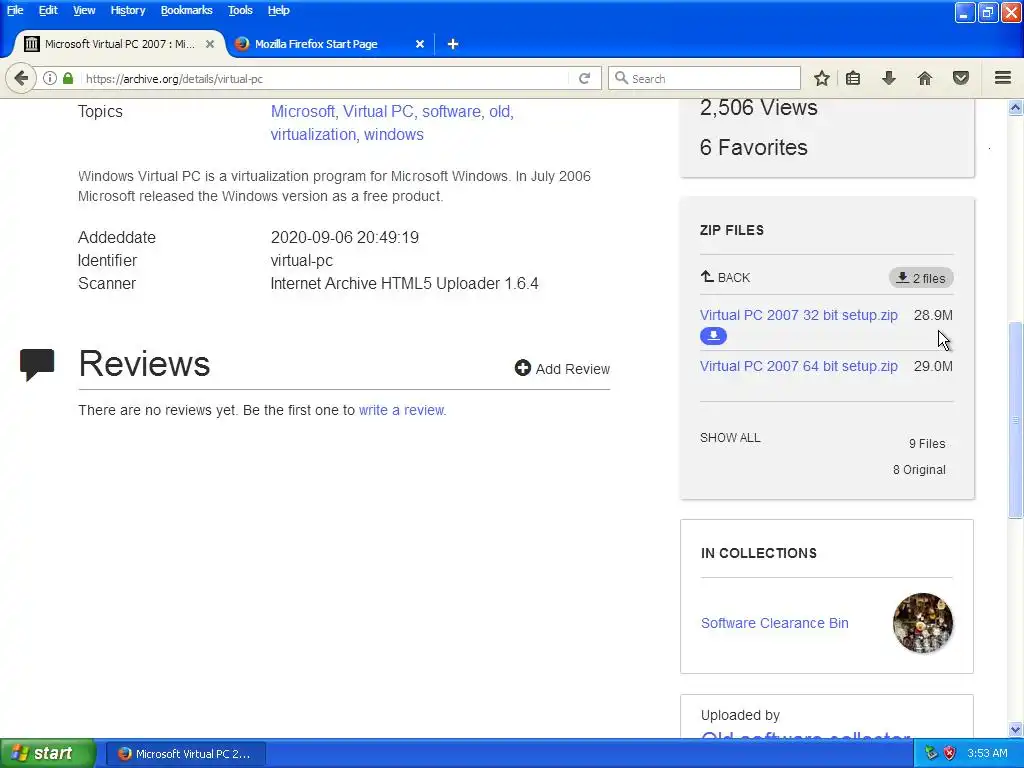Open the windows topic link

(394, 135)
